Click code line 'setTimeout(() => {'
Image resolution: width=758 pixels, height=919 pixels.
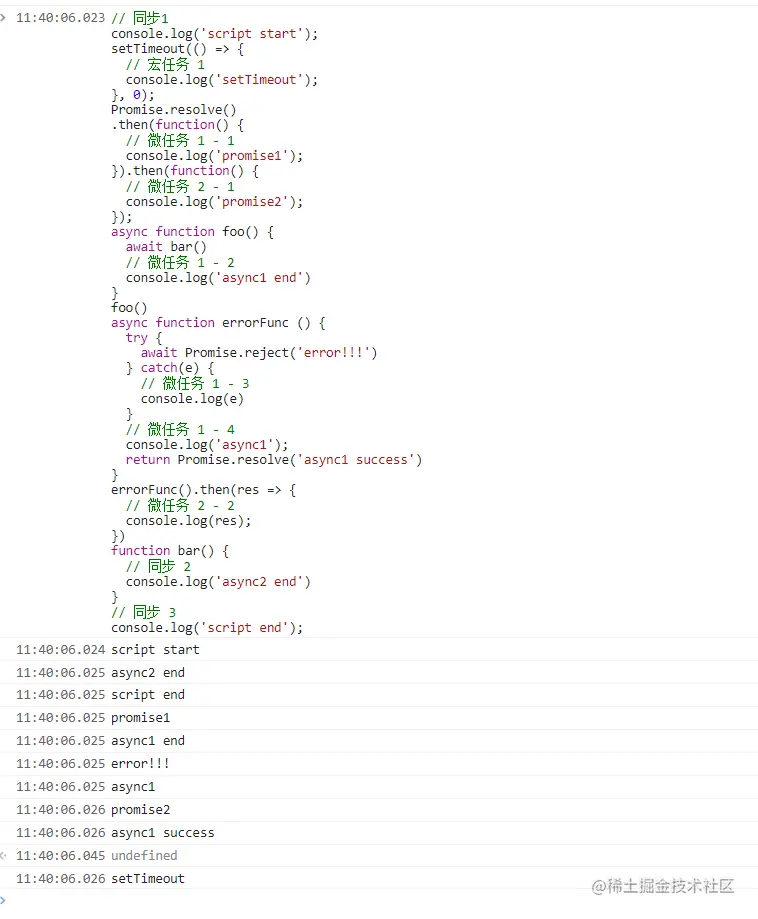pos(178,49)
